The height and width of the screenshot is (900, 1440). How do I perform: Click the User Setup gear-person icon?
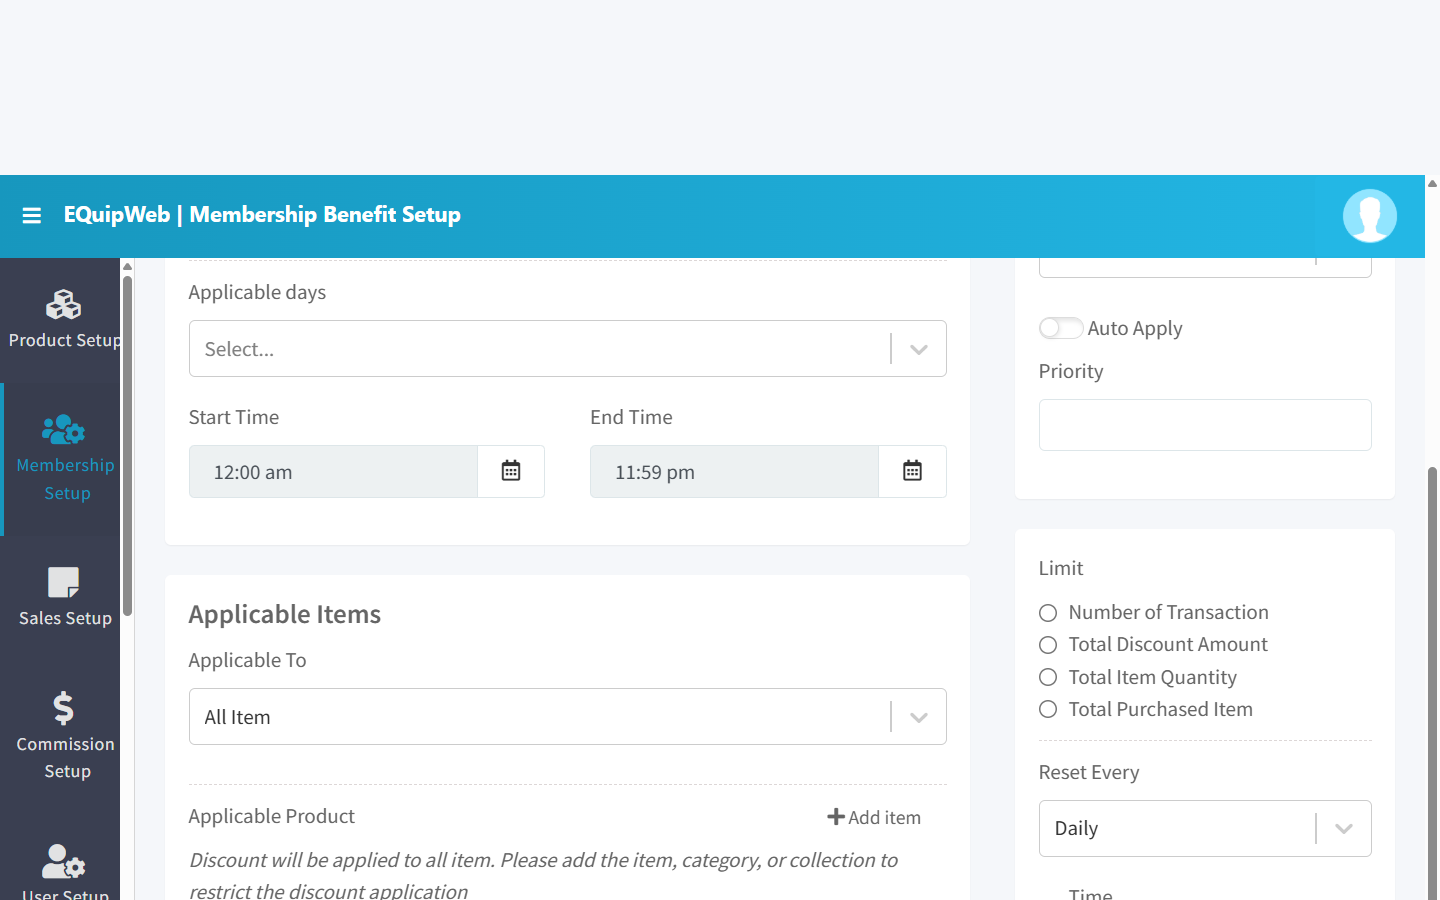tap(63, 861)
